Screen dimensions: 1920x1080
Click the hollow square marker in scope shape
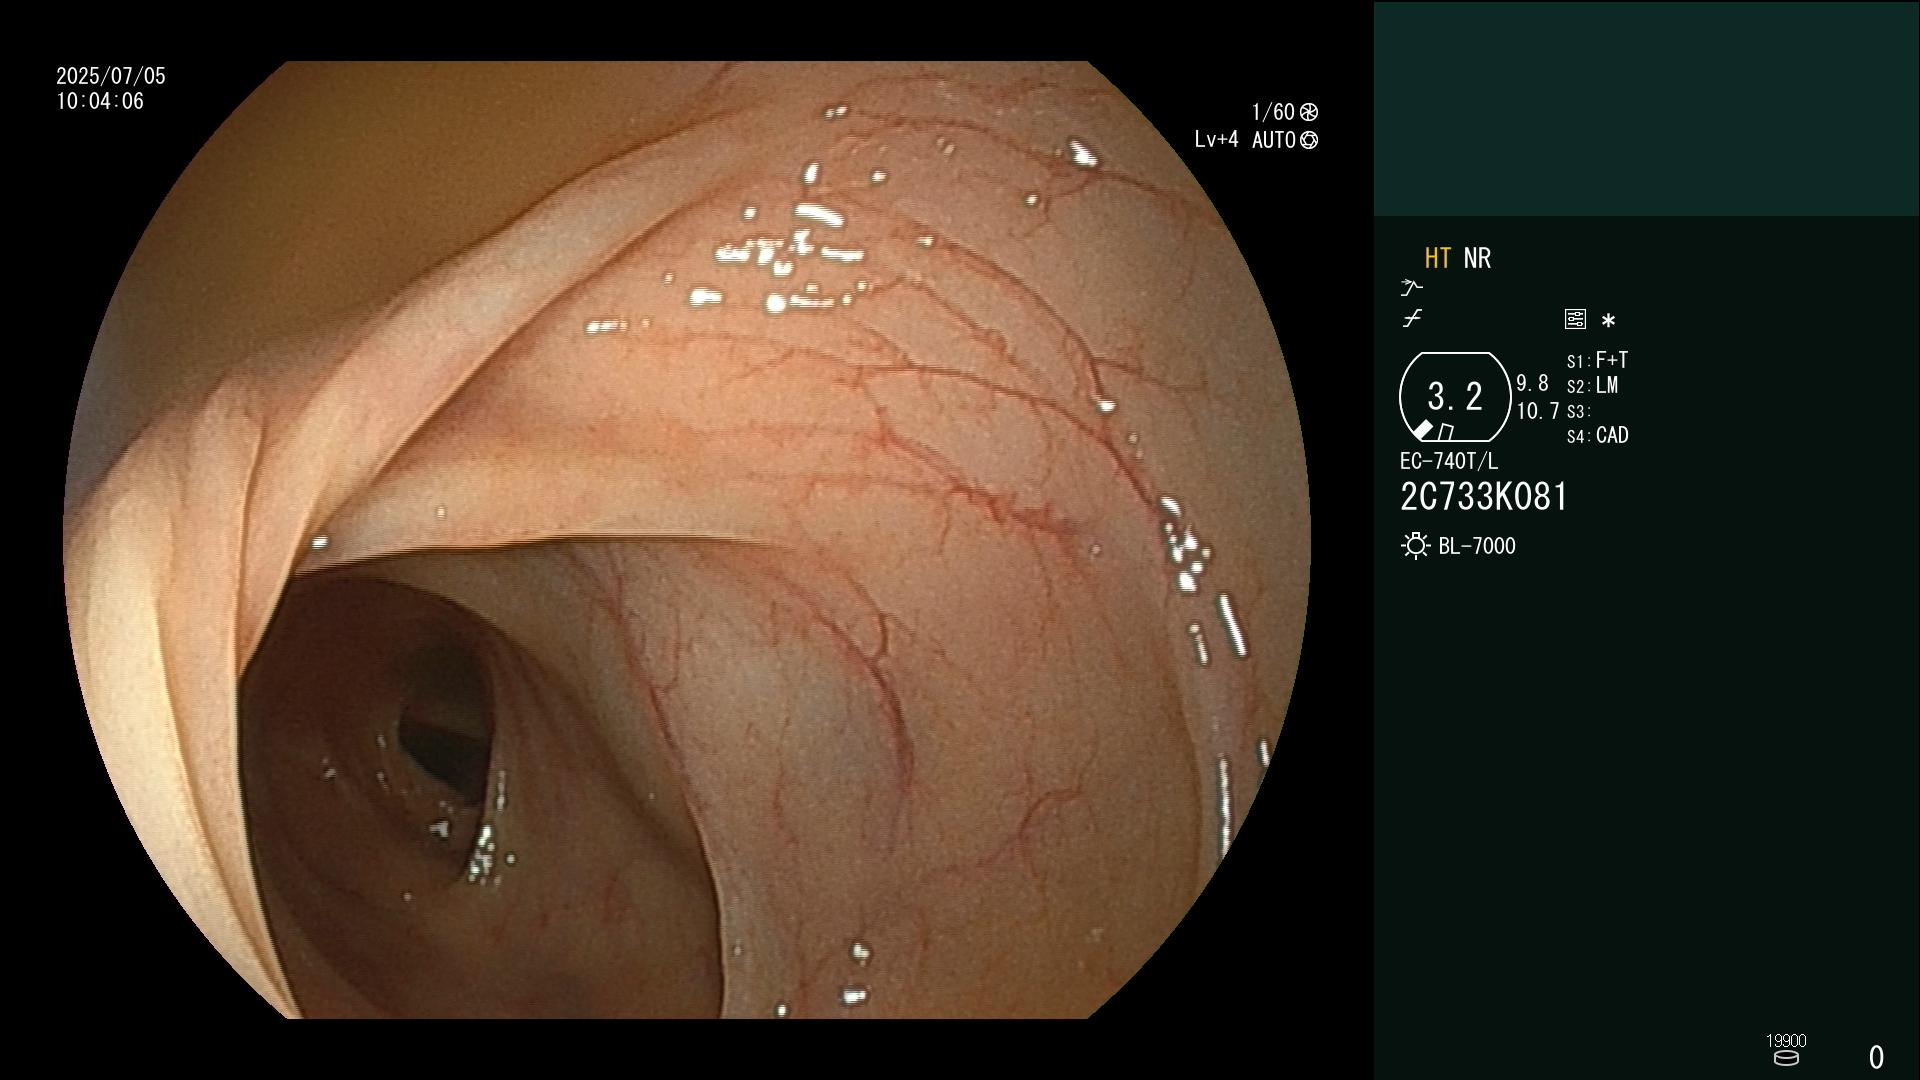tap(1445, 432)
